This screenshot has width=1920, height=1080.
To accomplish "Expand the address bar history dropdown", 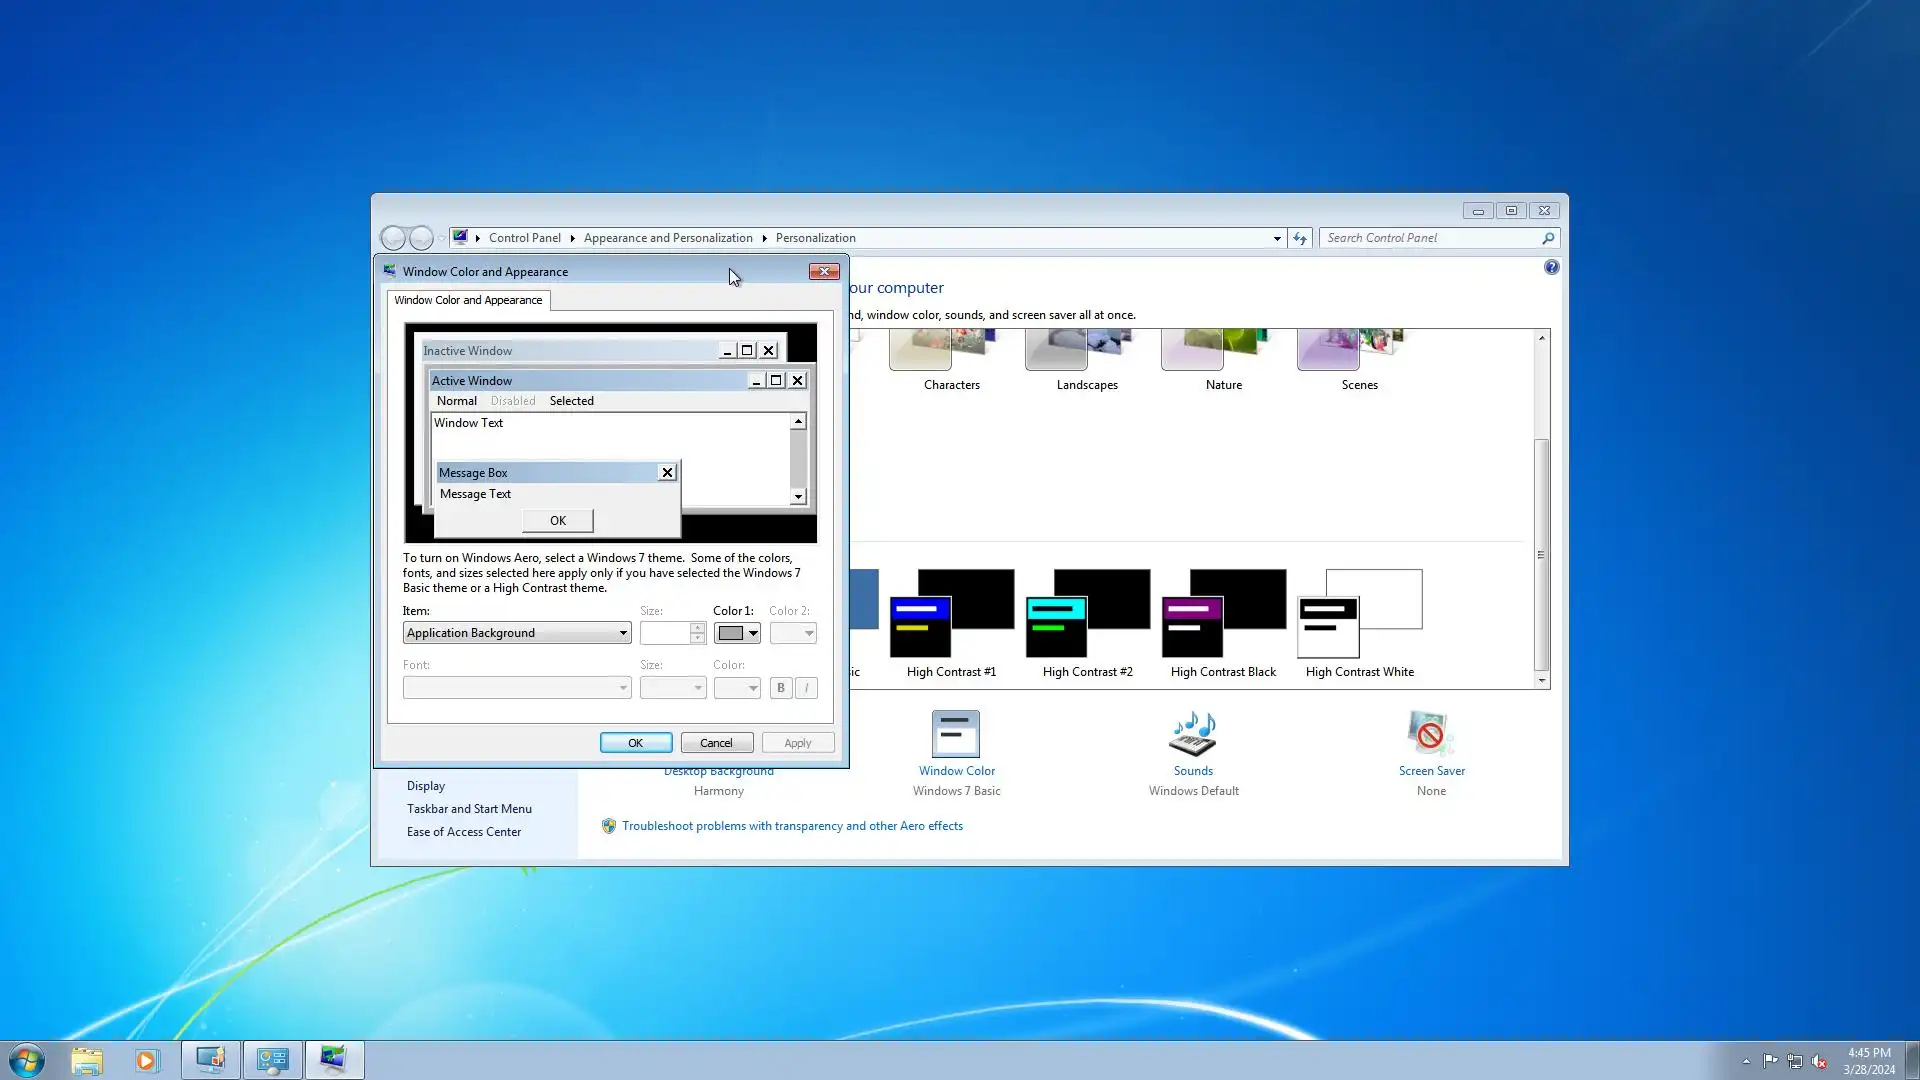I will click(x=1277, y=238).
